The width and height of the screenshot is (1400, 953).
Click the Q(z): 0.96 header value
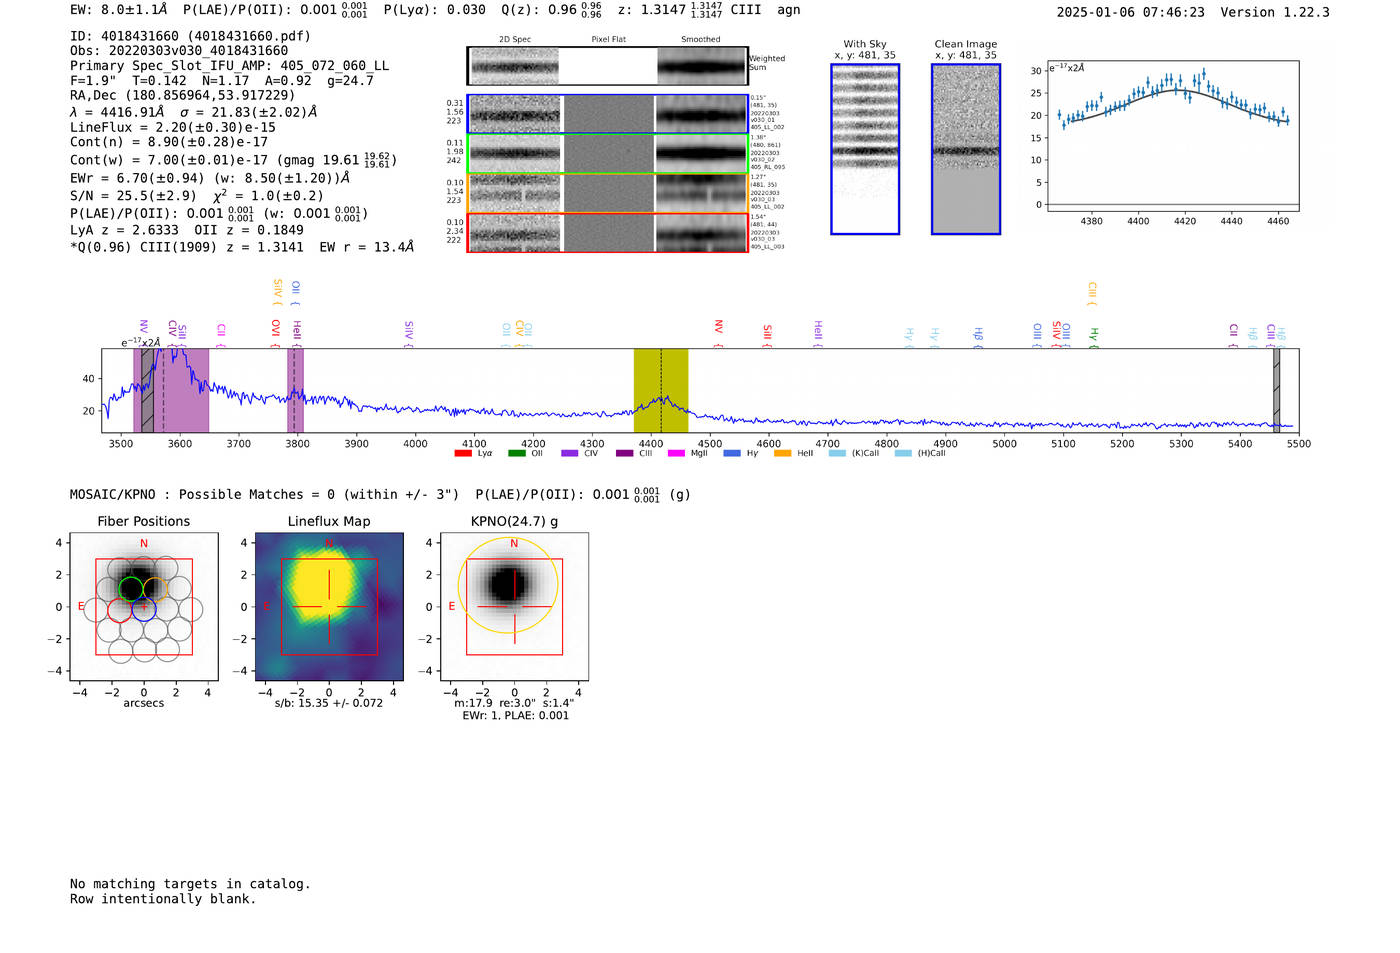tap(552, 10)
